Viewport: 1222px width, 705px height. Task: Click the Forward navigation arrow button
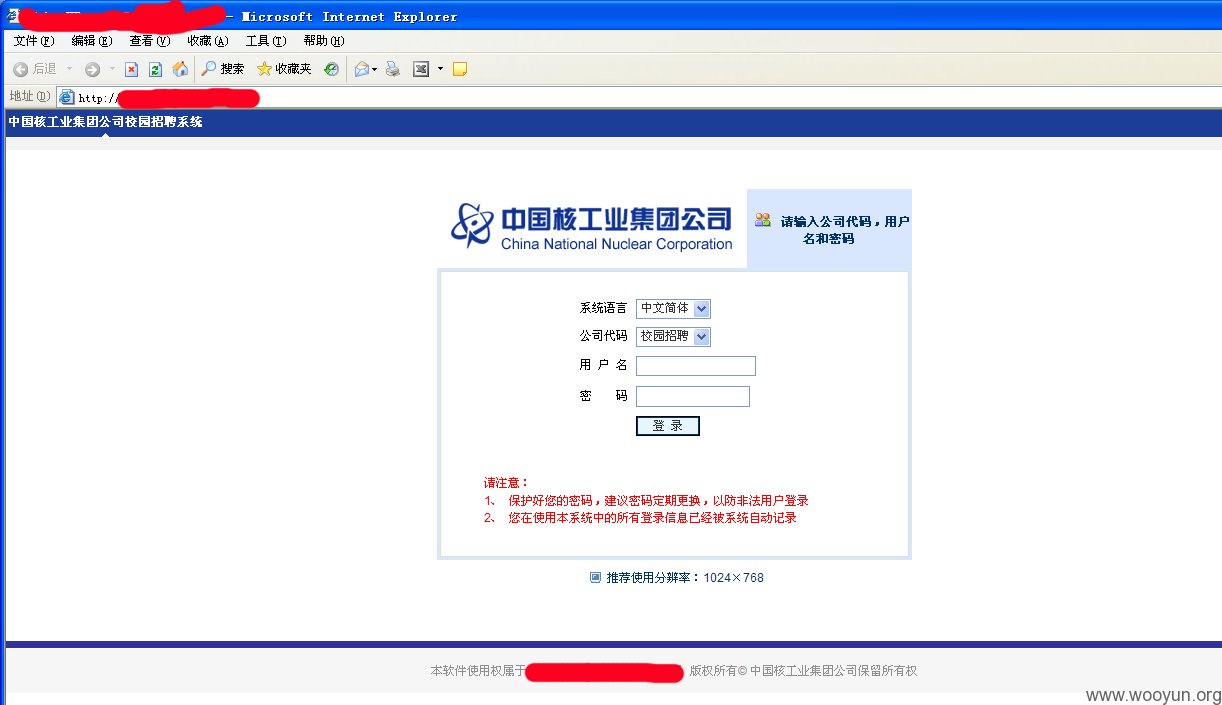[92, 69]
